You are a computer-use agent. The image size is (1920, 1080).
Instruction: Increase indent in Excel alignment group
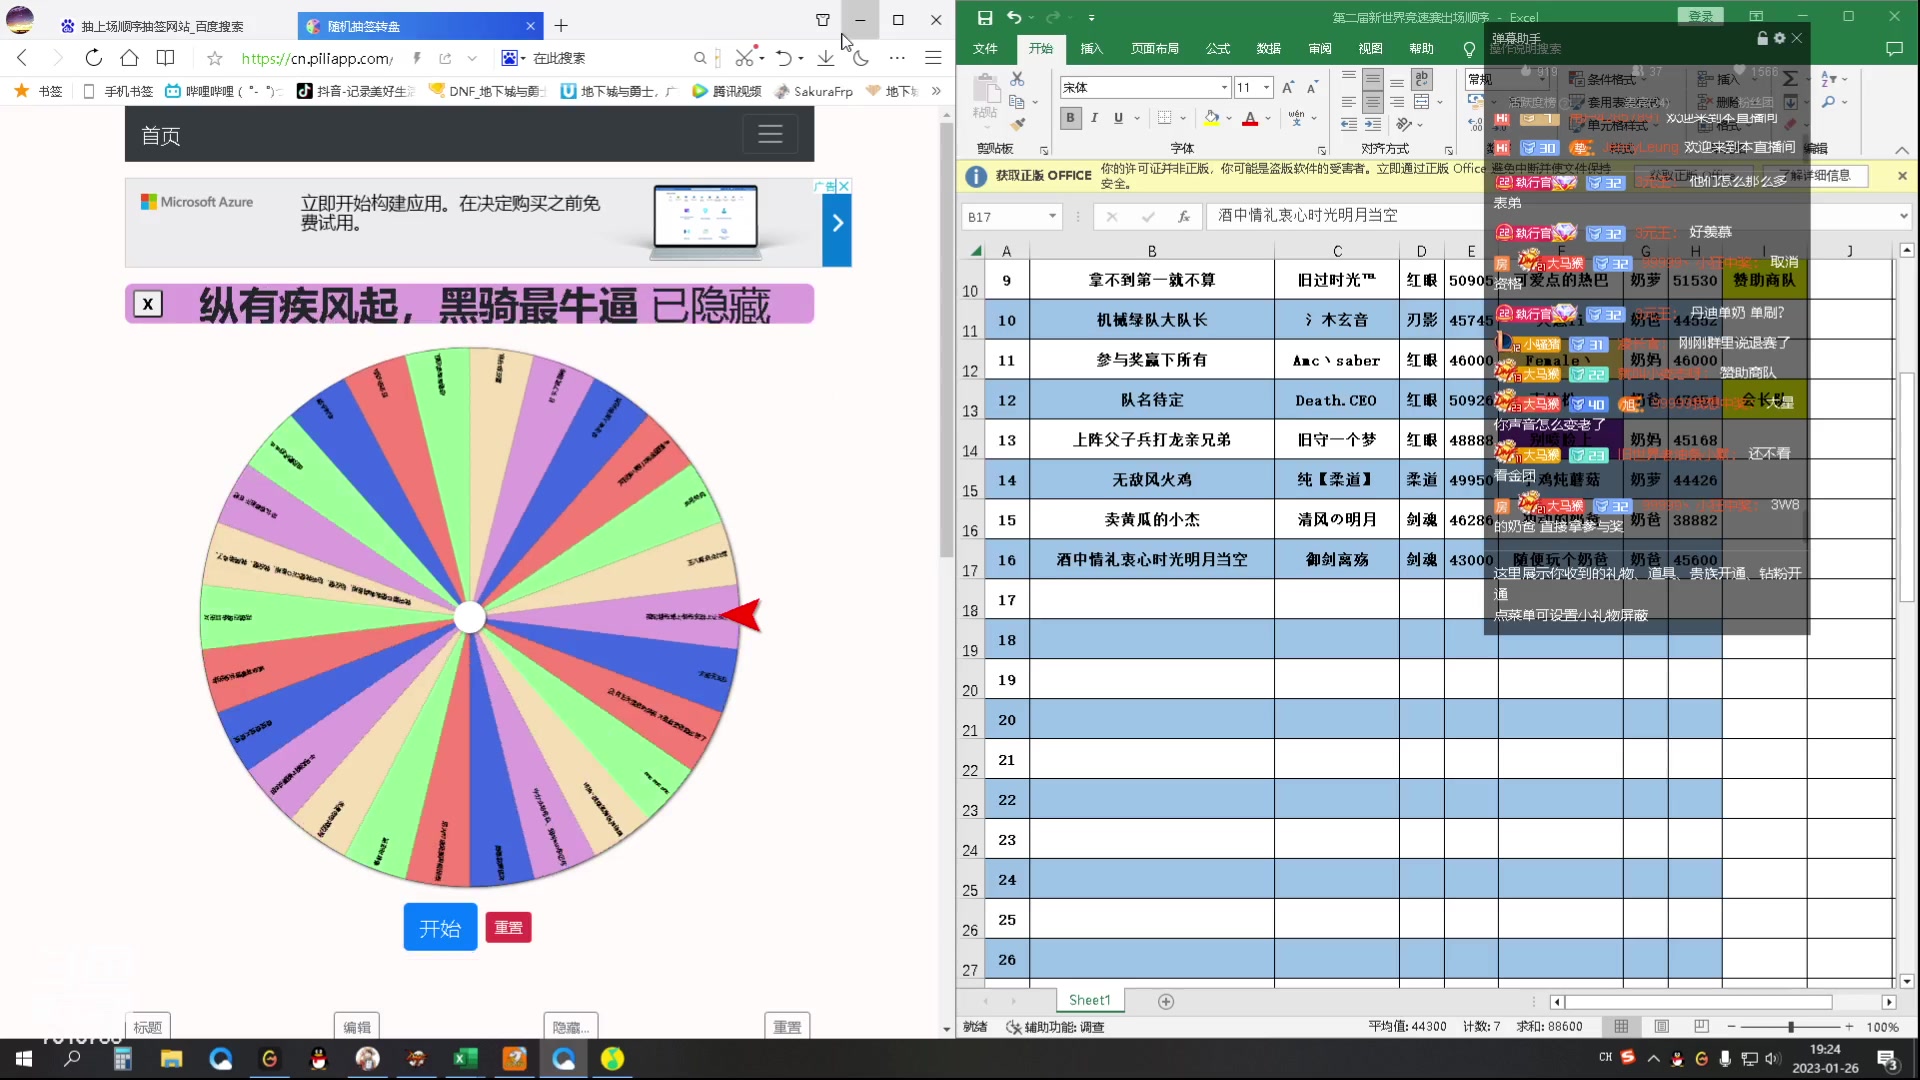[1373, 125]
